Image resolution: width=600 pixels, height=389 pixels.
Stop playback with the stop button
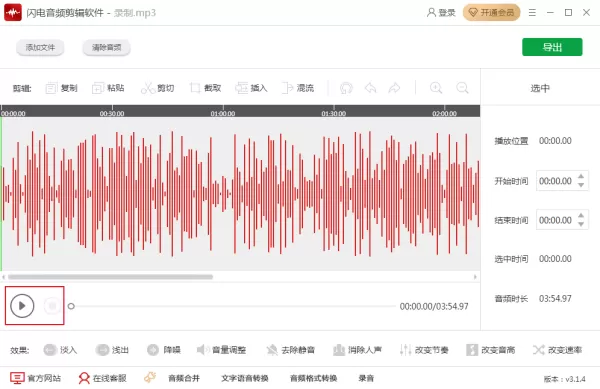52,306
